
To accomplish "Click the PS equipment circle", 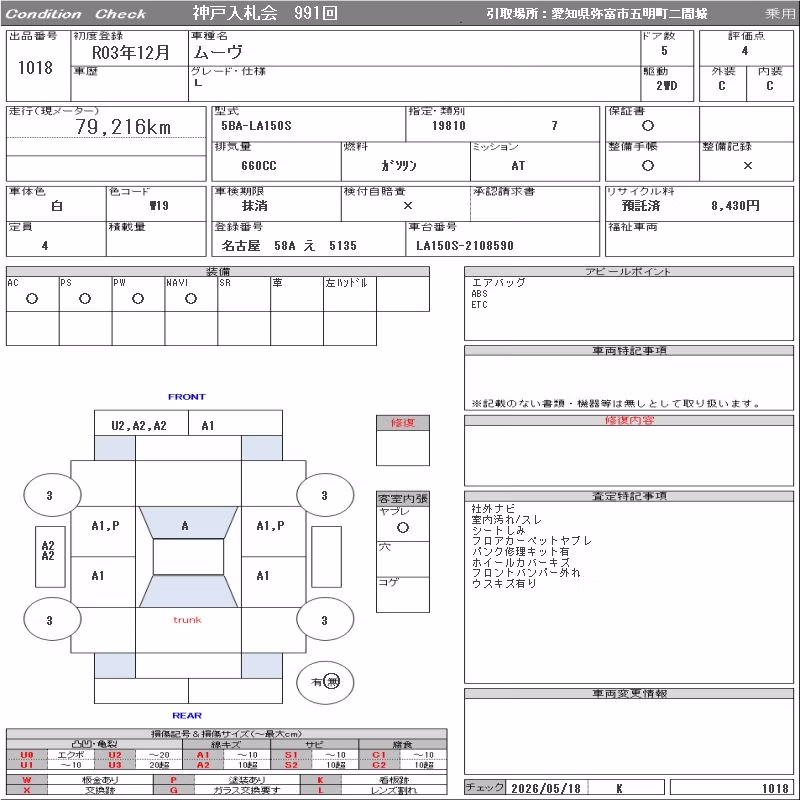I will tap(85, 298).
